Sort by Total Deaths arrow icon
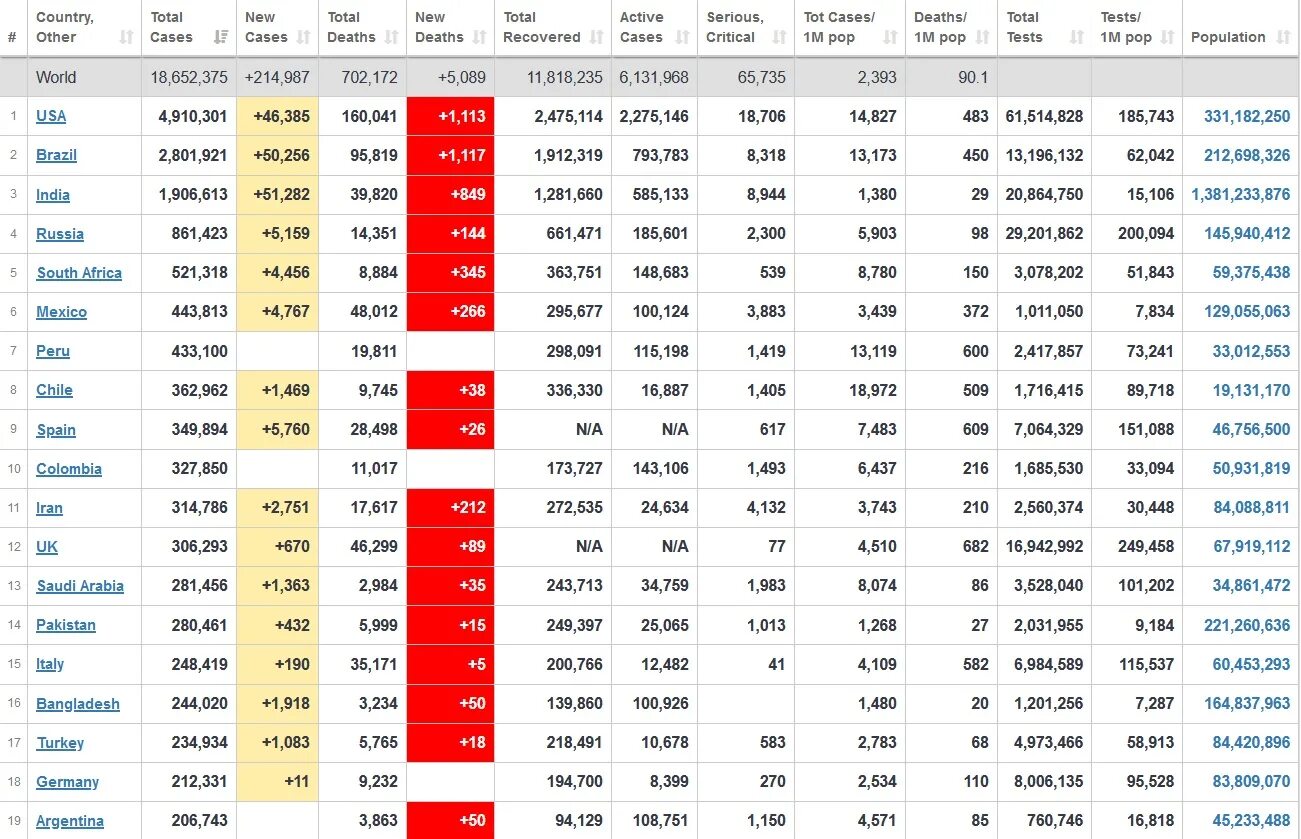This screenshot has width=1301, height=839. [391, 38]
